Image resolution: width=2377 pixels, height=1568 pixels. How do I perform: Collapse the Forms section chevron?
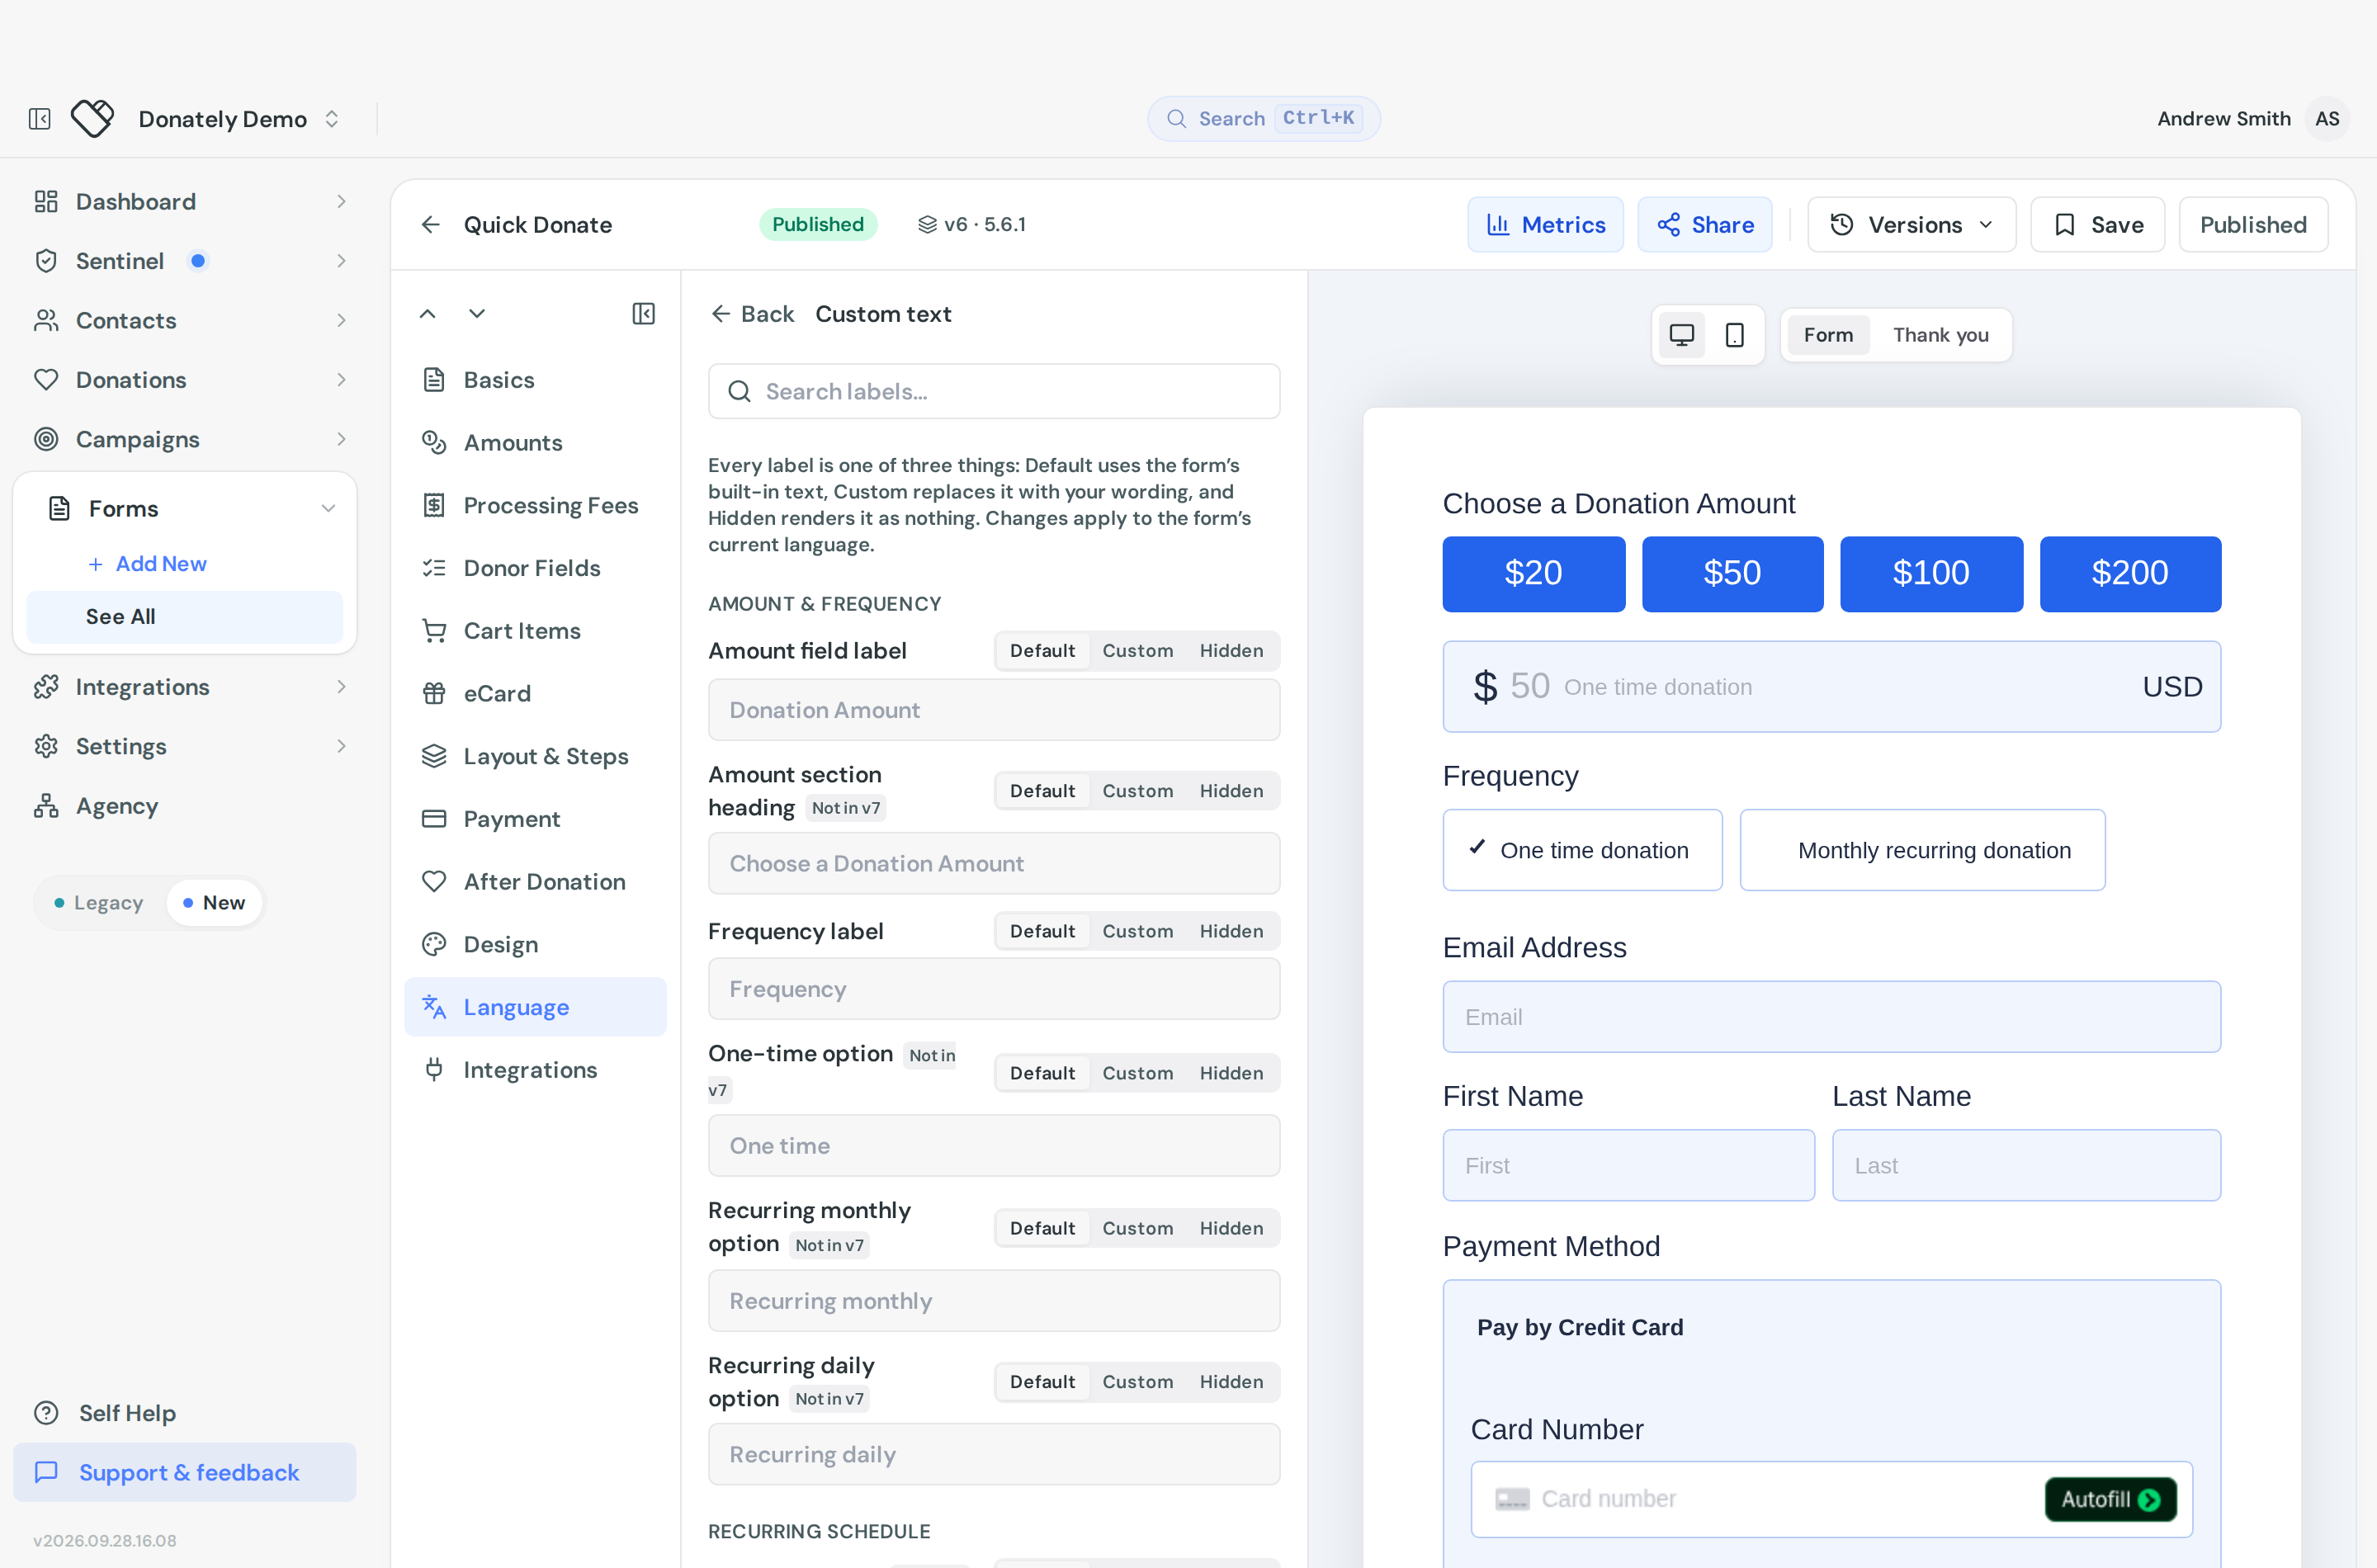coord(328,509)
